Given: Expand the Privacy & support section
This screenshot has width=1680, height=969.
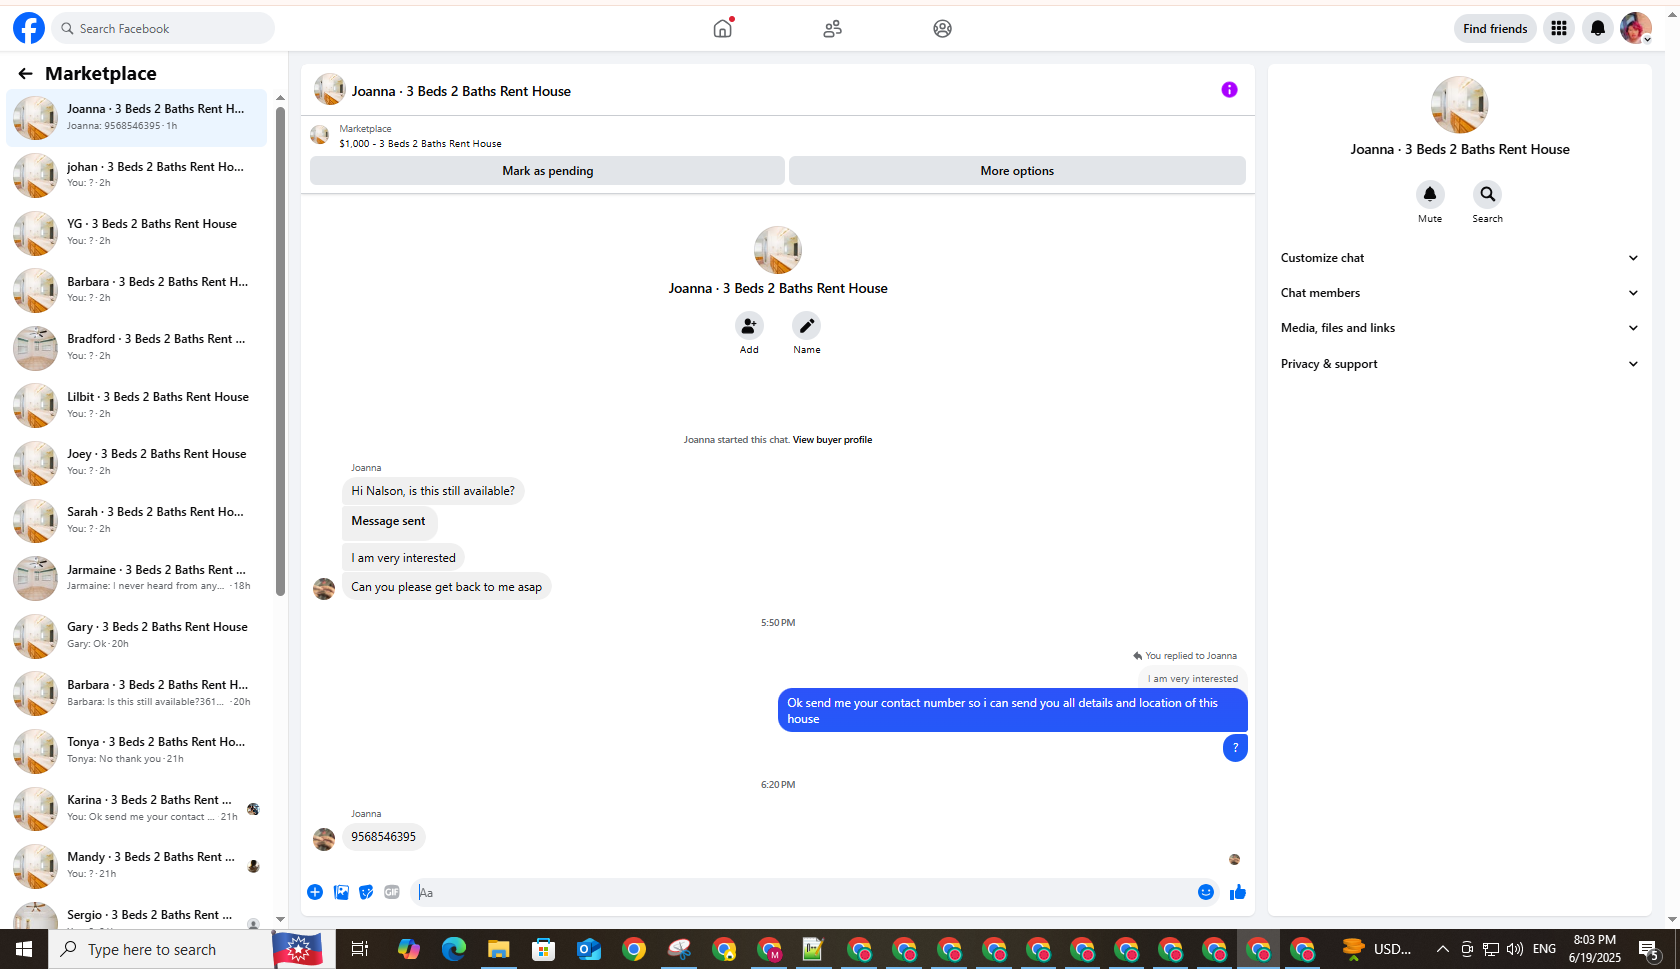Looking at the screenshot, I should (1460, 364).
